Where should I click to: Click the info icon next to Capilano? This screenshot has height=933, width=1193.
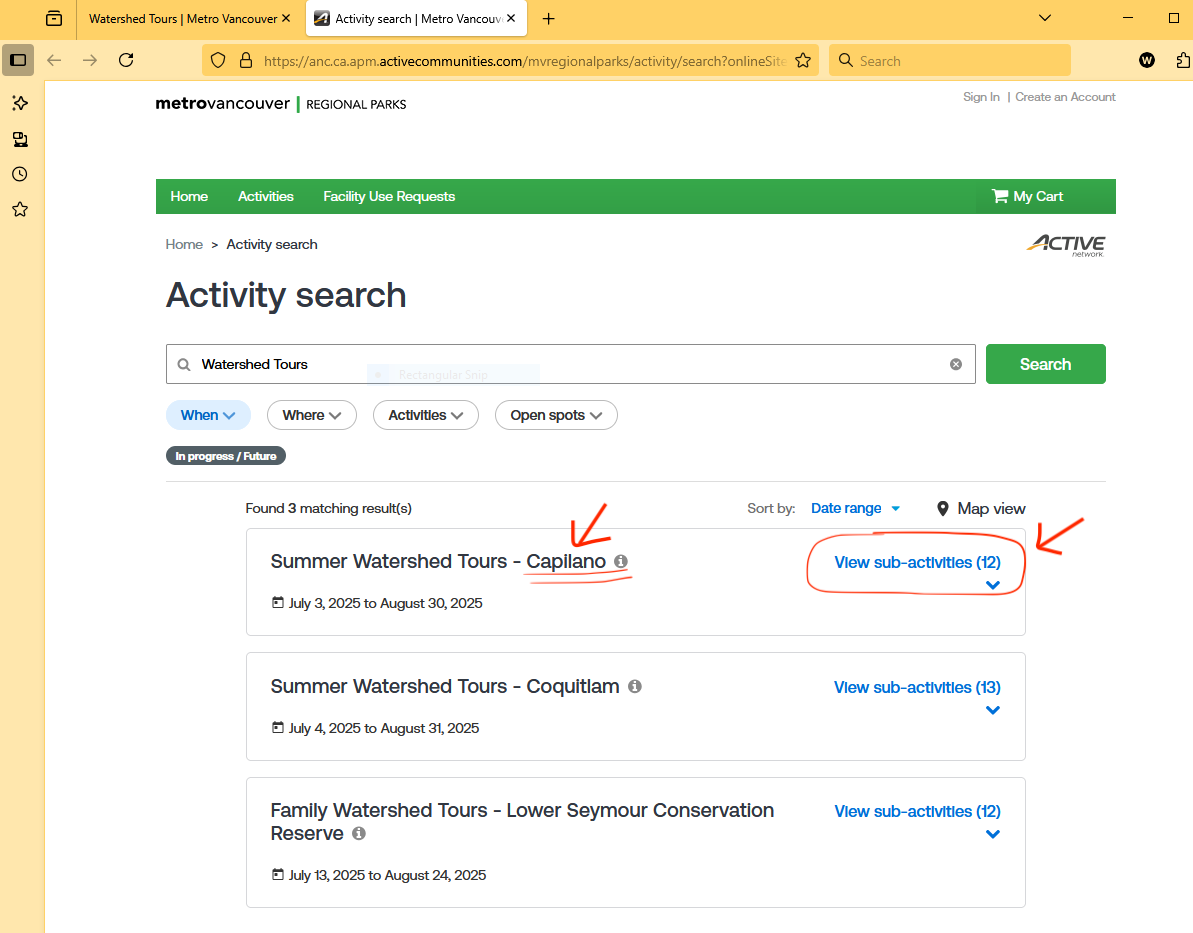point(621,562)
